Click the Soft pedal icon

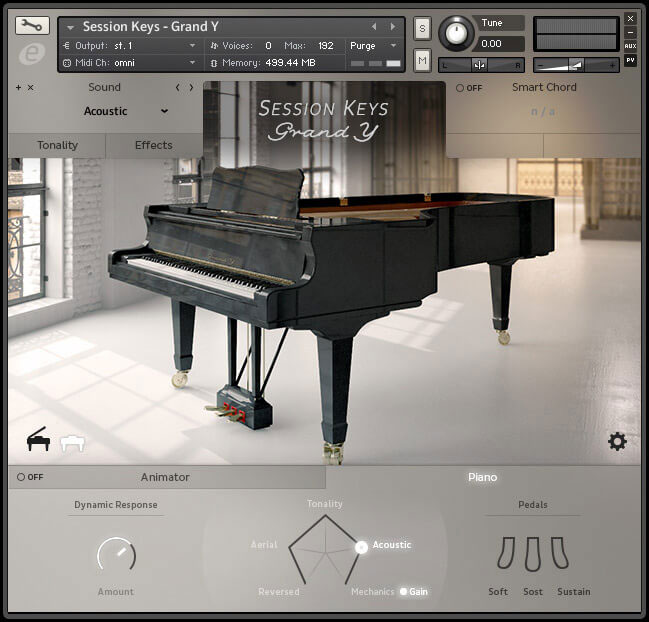tap(507, 553)
